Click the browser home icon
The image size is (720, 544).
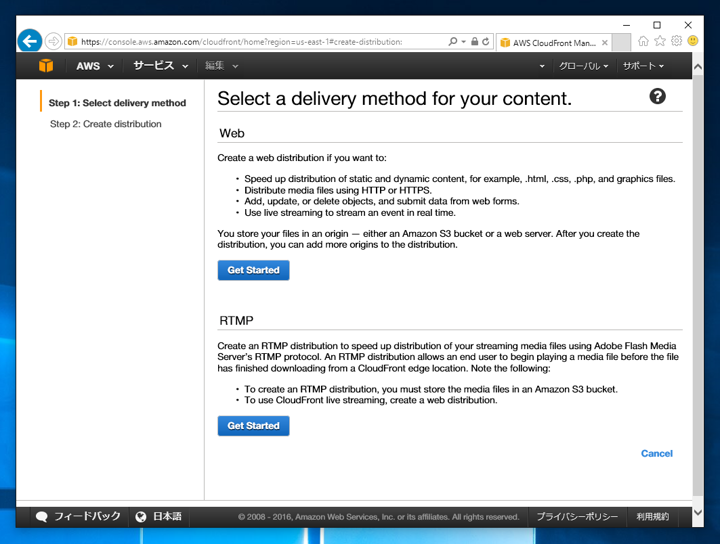pyautogui.click(x=643, y=41)
